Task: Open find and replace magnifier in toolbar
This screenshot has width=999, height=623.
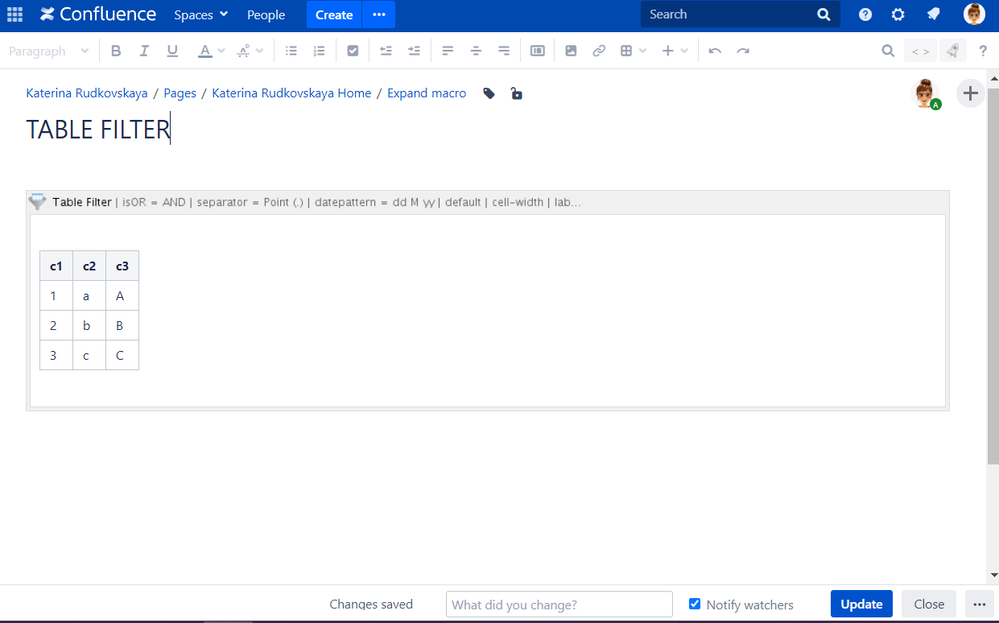Action: [888, 51]
